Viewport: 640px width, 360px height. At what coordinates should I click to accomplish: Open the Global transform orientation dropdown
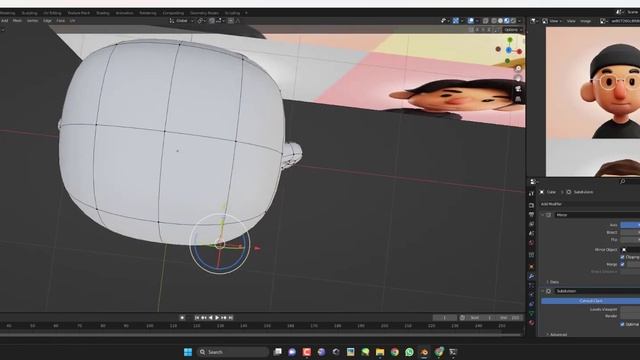(182, 20)
